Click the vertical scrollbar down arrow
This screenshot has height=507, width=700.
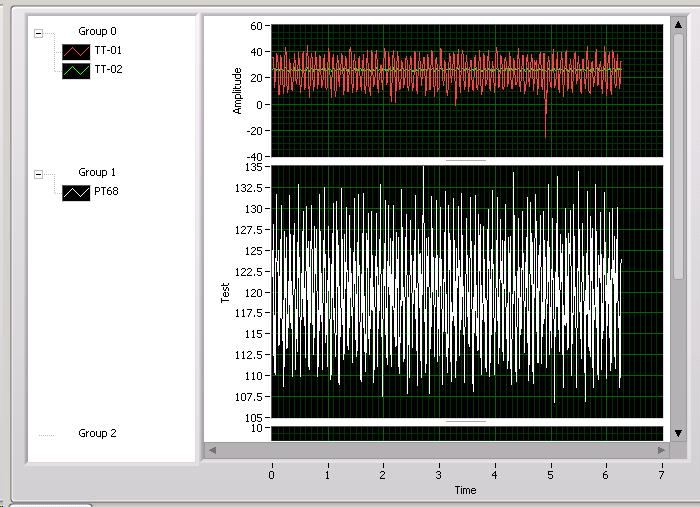tap(678, 433)
